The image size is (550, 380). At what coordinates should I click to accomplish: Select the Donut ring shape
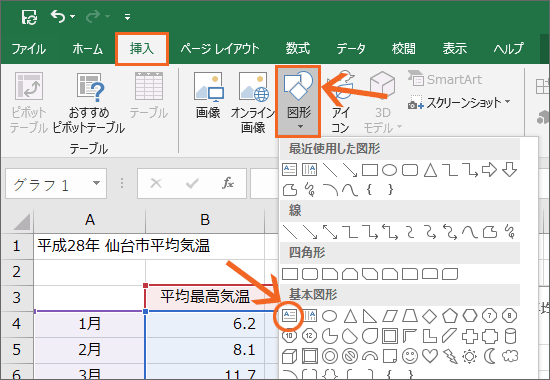pos(329,356)
